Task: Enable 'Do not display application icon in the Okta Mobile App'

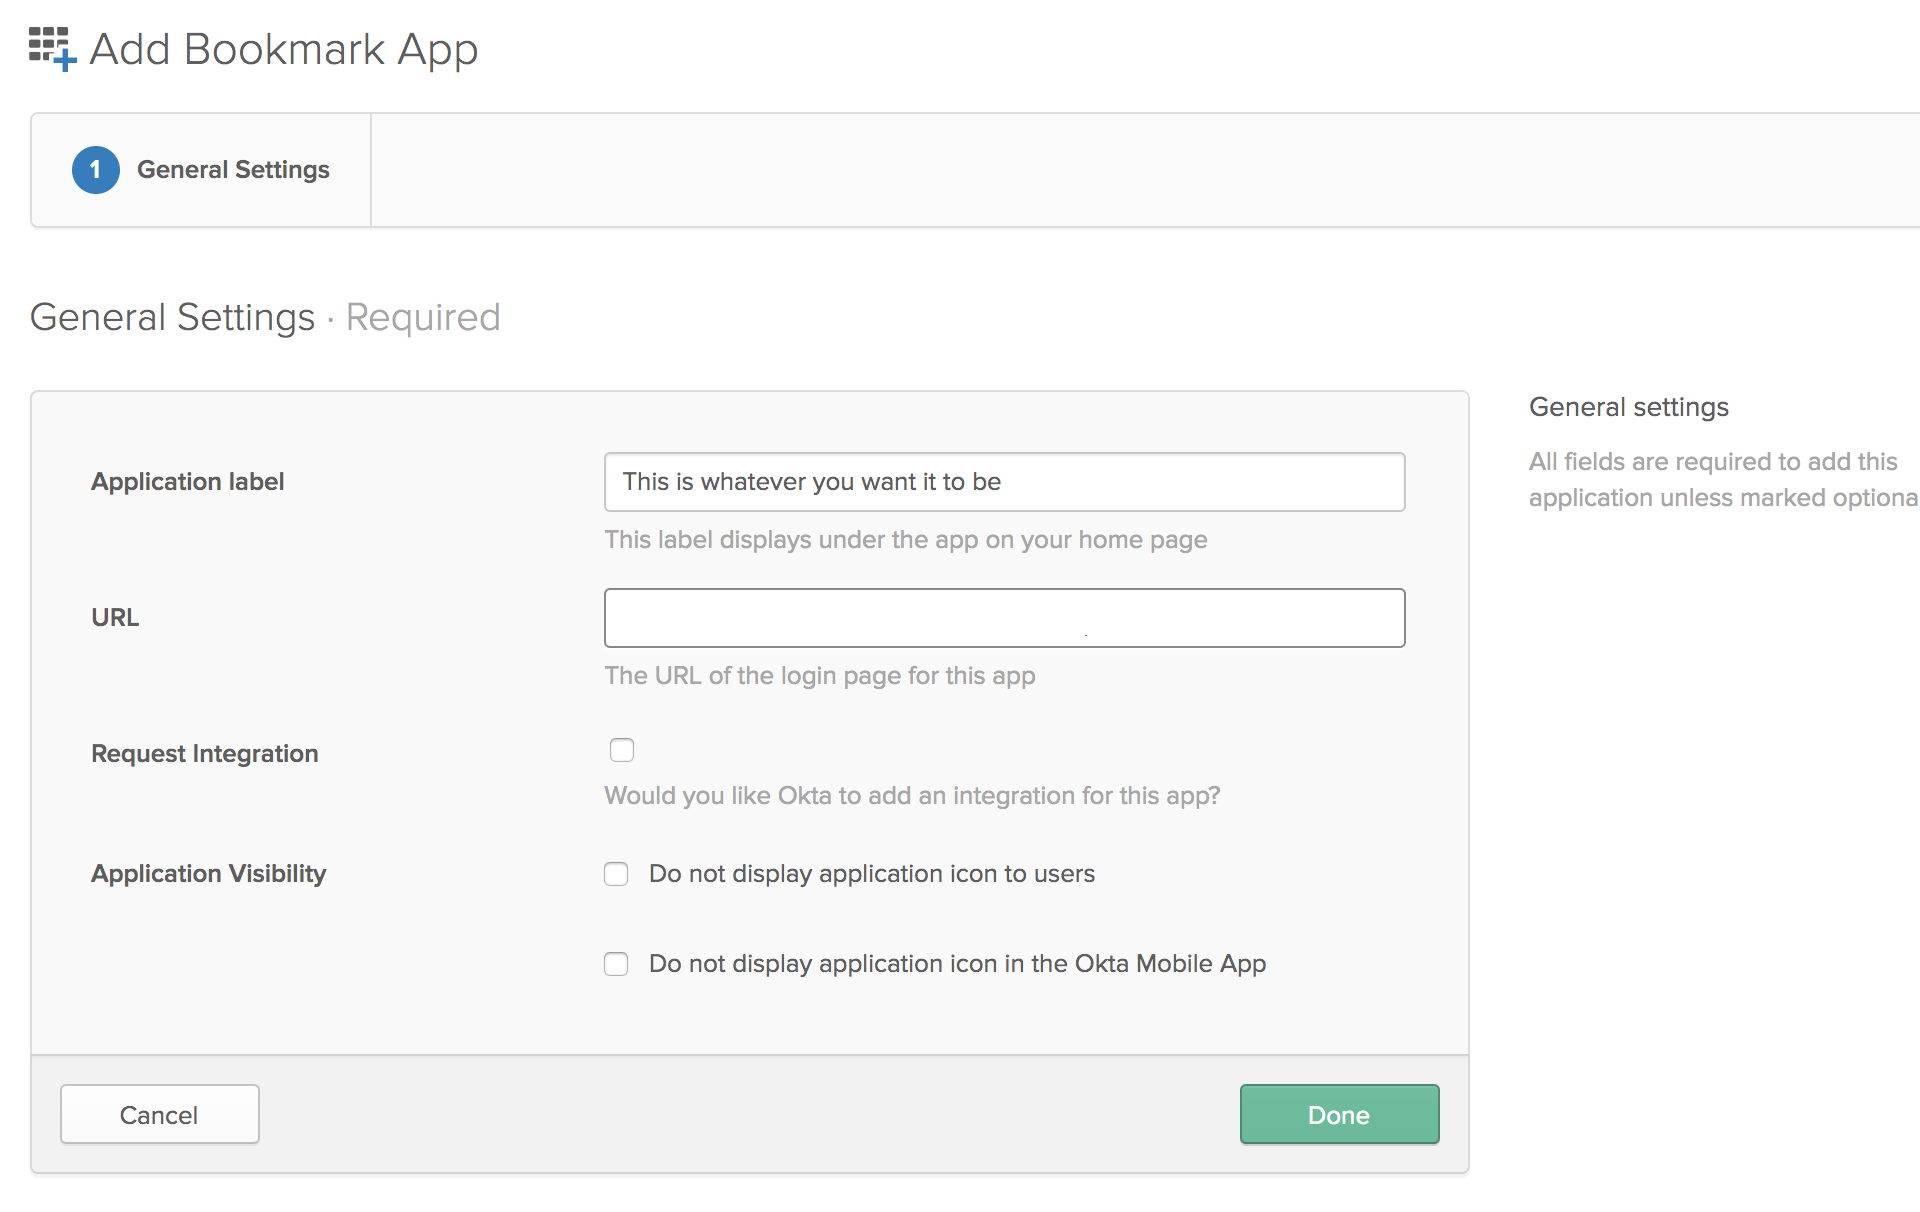Action: (x=617, y=962)
